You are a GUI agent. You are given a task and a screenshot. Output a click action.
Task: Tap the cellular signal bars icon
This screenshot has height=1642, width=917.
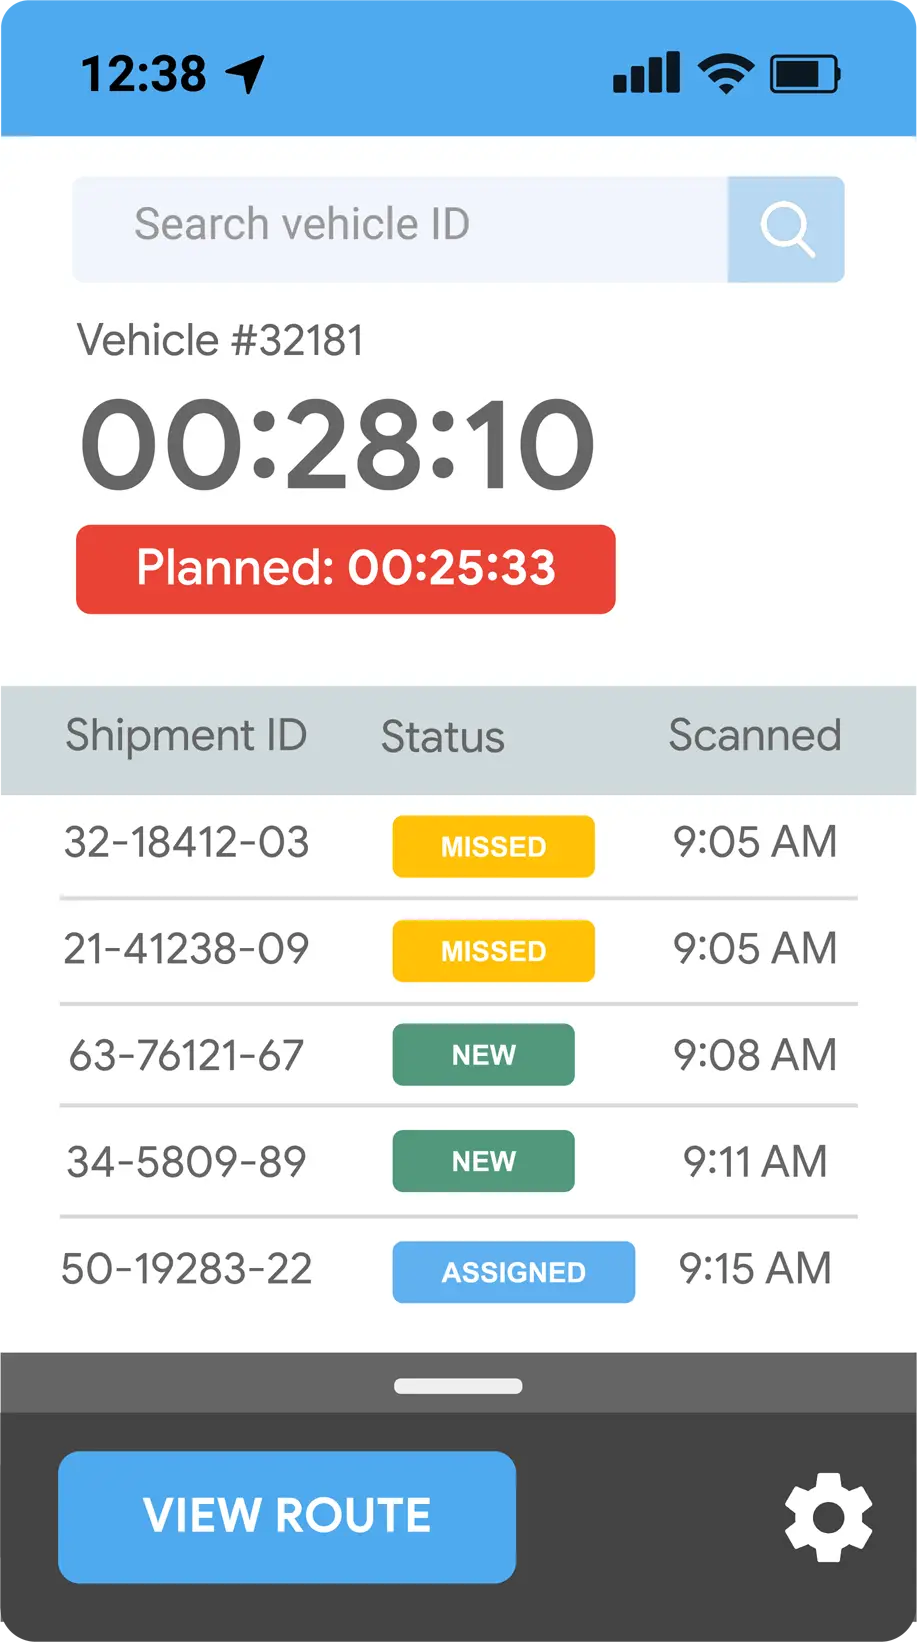tap(646, 74)
